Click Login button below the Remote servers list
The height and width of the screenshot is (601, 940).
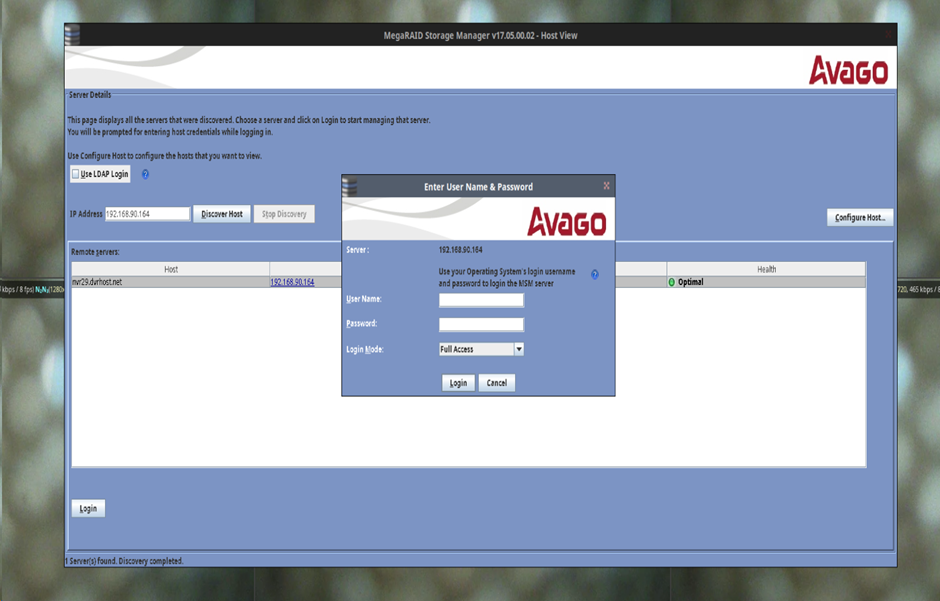click(x=88, y=508)
